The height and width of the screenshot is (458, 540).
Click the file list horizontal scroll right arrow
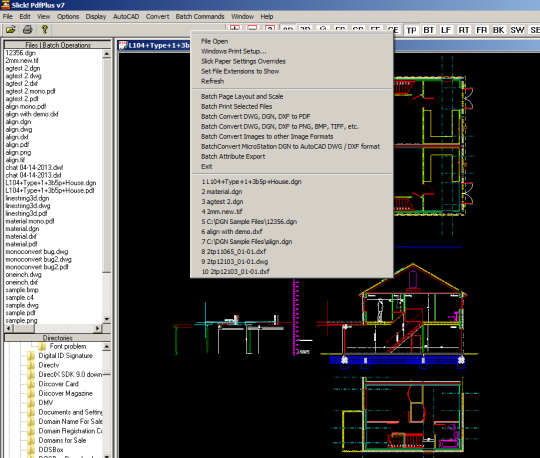[98, 328]
